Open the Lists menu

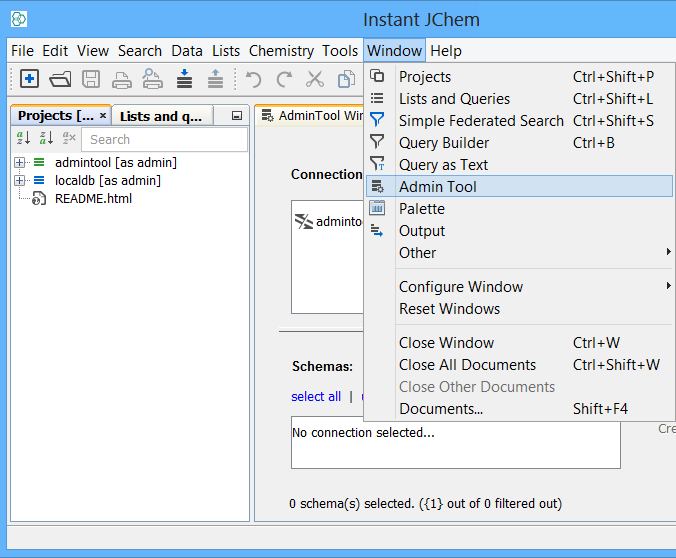point(226,51)
